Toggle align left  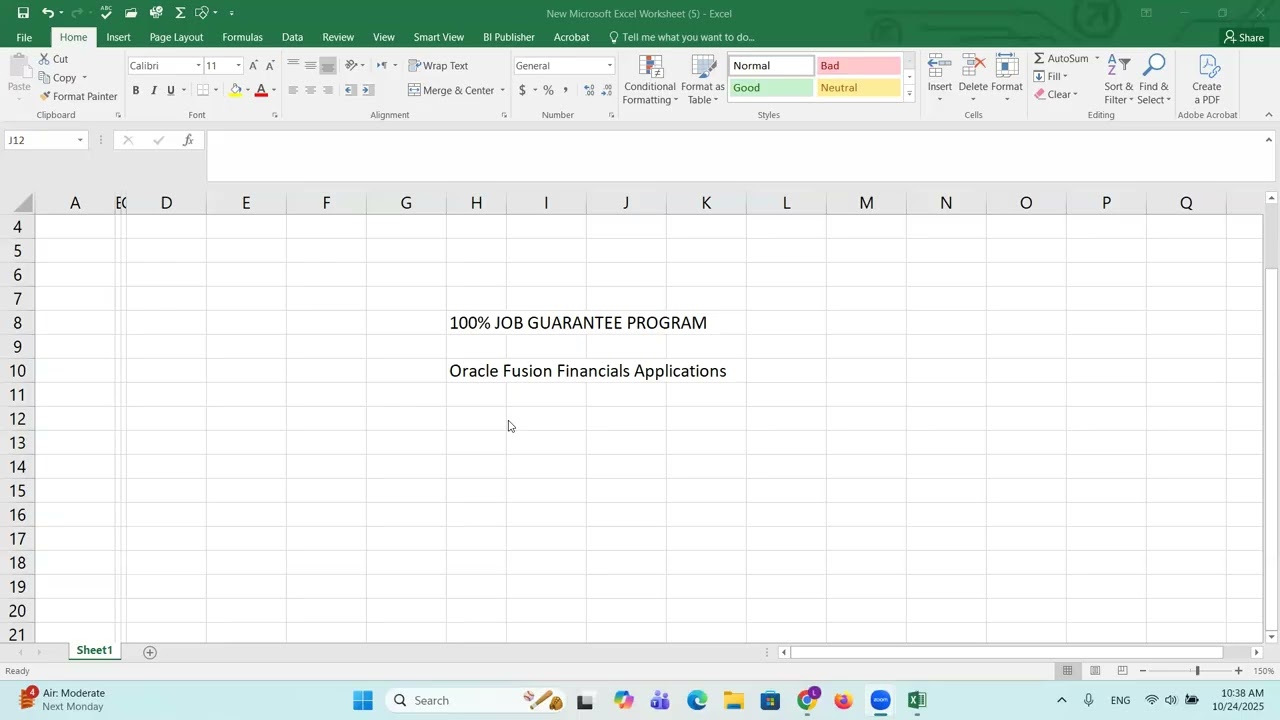point(293,90)
